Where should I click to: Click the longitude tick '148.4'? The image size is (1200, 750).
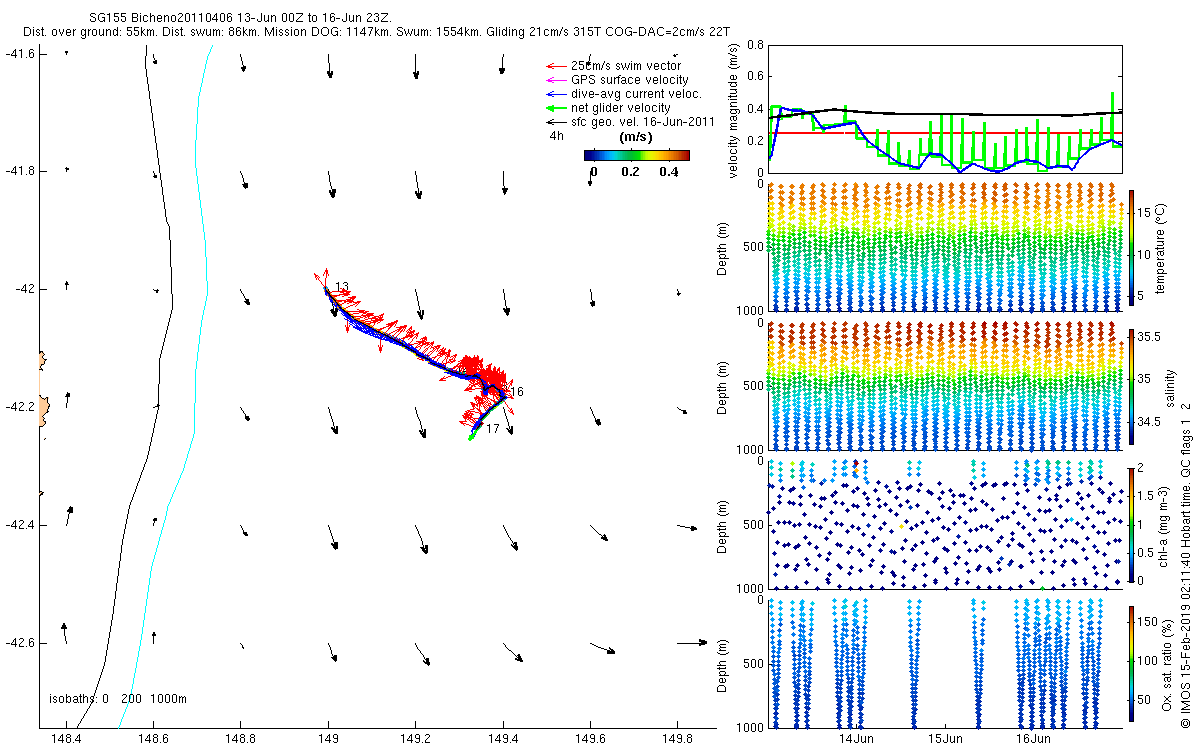pyautogui.click(x=65, y=738)
